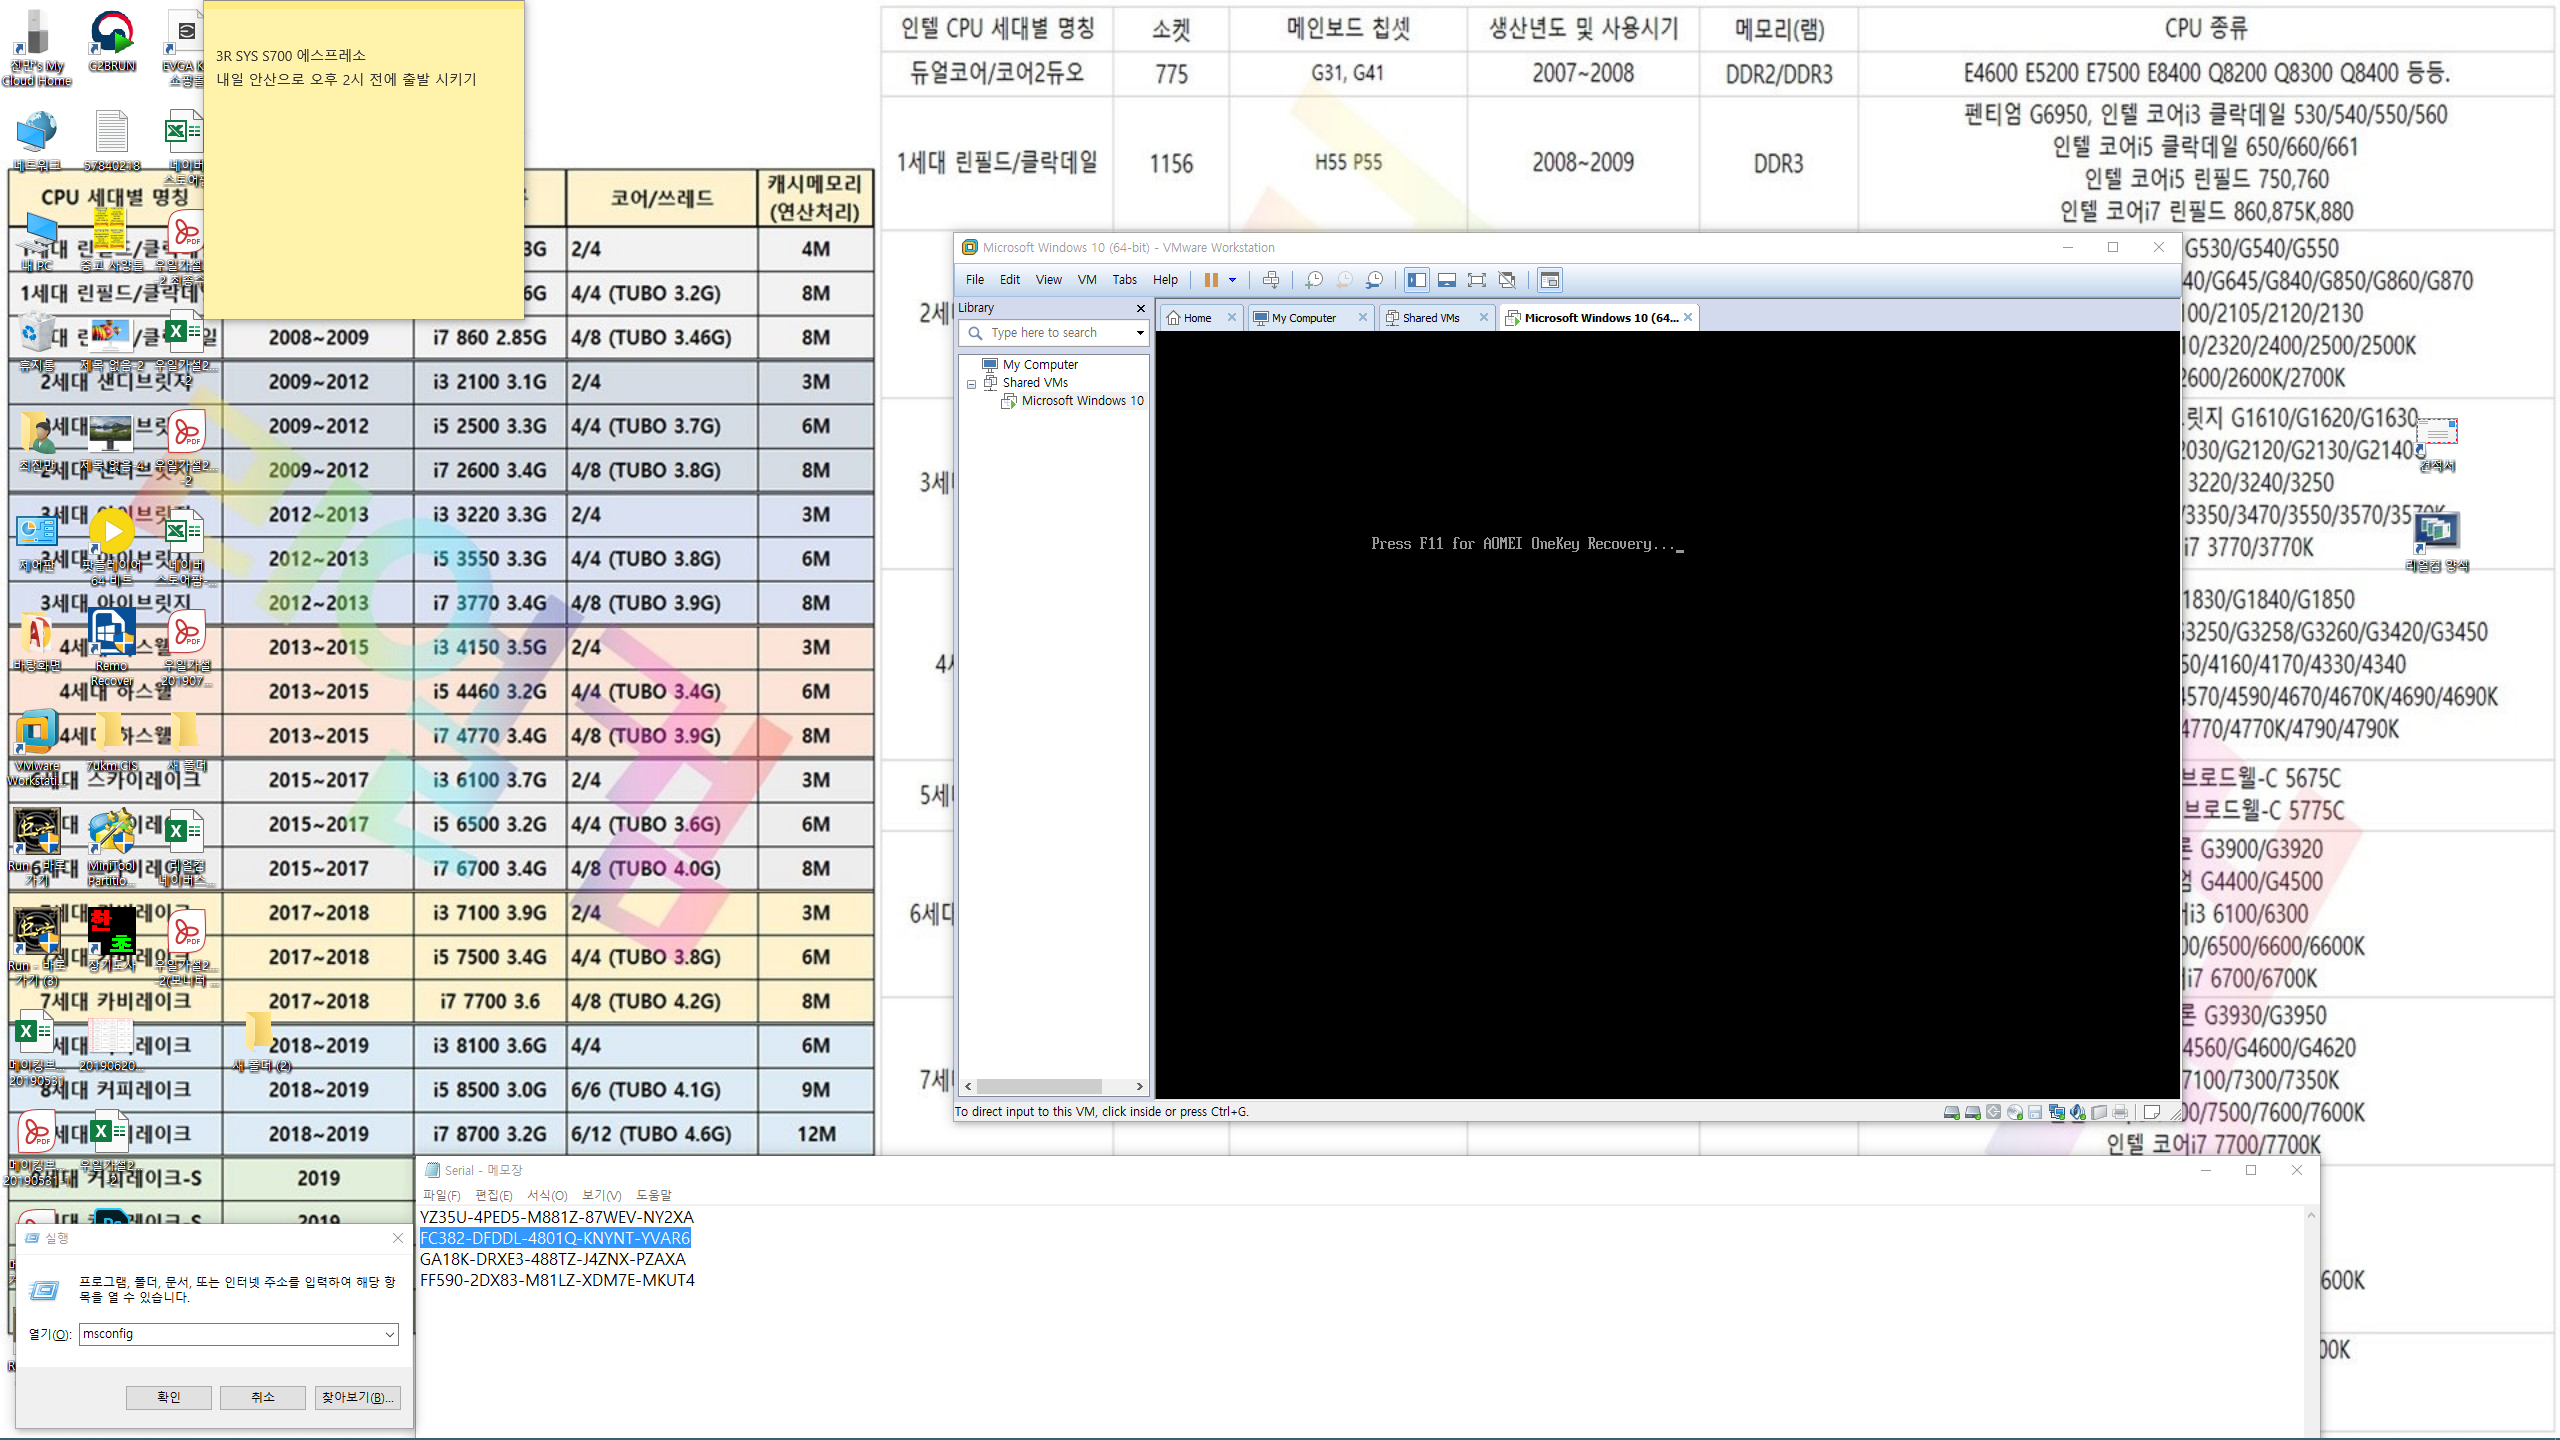Click Cancel (취소) in the Run dialog
Image resolution: width=2560 pixels, height=1440 pixels.
(262, 1397)
